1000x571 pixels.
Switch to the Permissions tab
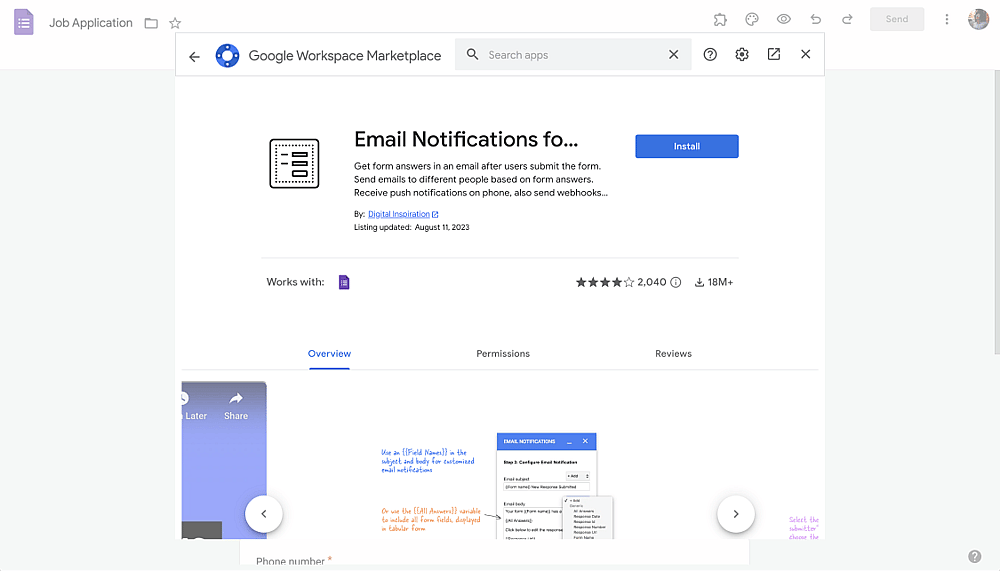click(x=503, y=353)
